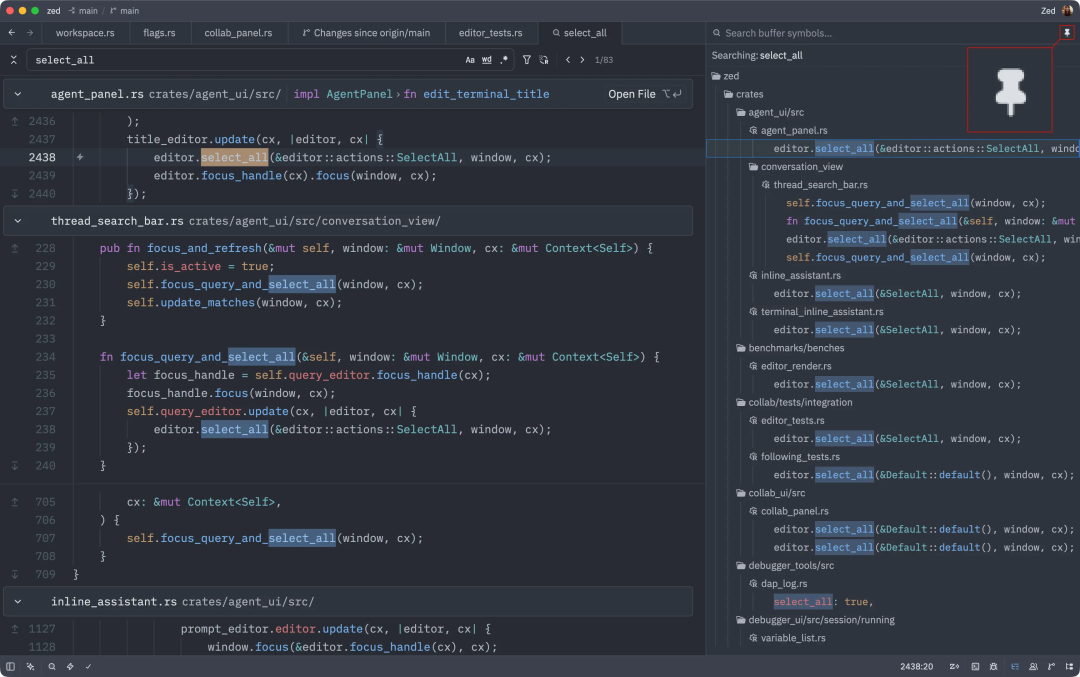The height and width of the screenshot is (677, 1080).
Task: Toggle the outline panel icon in status bar
Action: [x=1015, y=666]
